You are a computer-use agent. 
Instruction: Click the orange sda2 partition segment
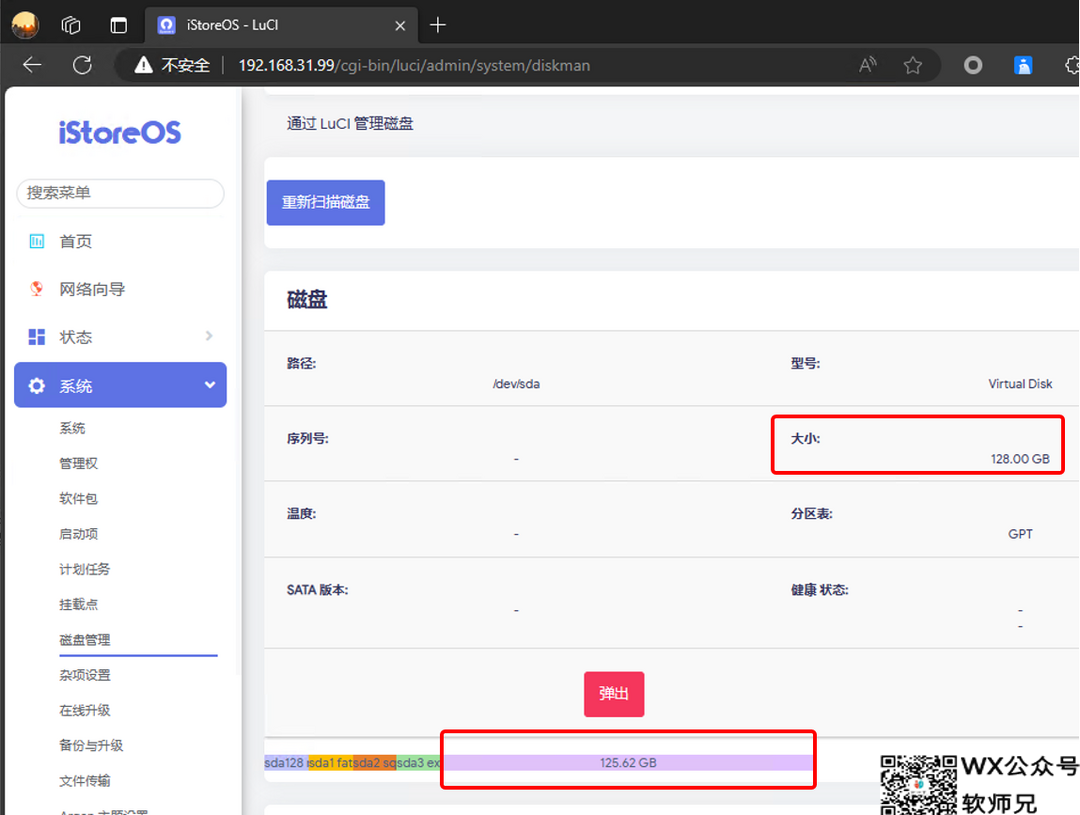(375, 763)
